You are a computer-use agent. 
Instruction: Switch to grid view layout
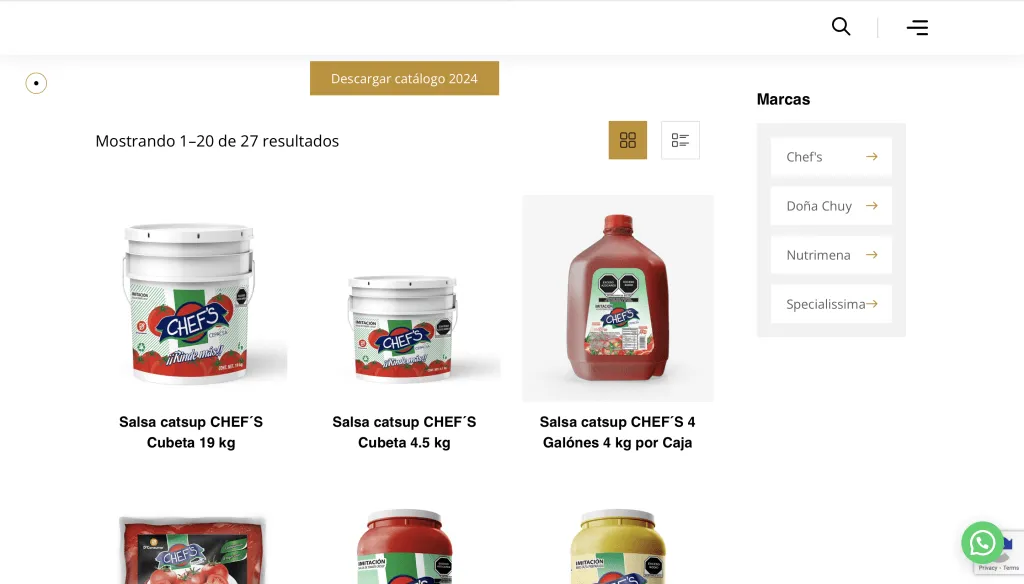(x=628, y=140)
